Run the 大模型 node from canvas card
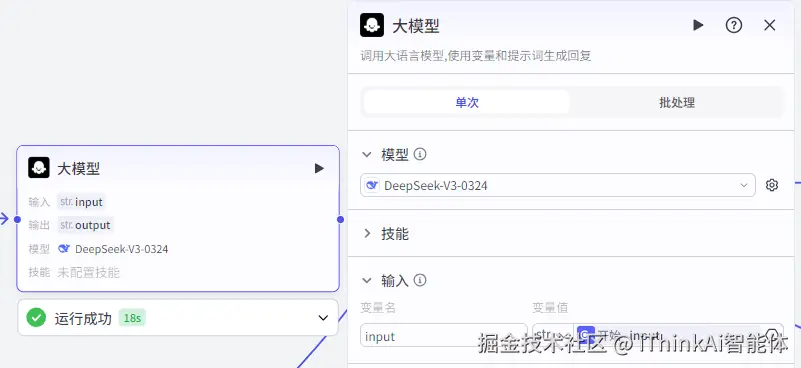The height and width of the screenshot is (368, 801). pyautogui.click(x=319, y=168)
